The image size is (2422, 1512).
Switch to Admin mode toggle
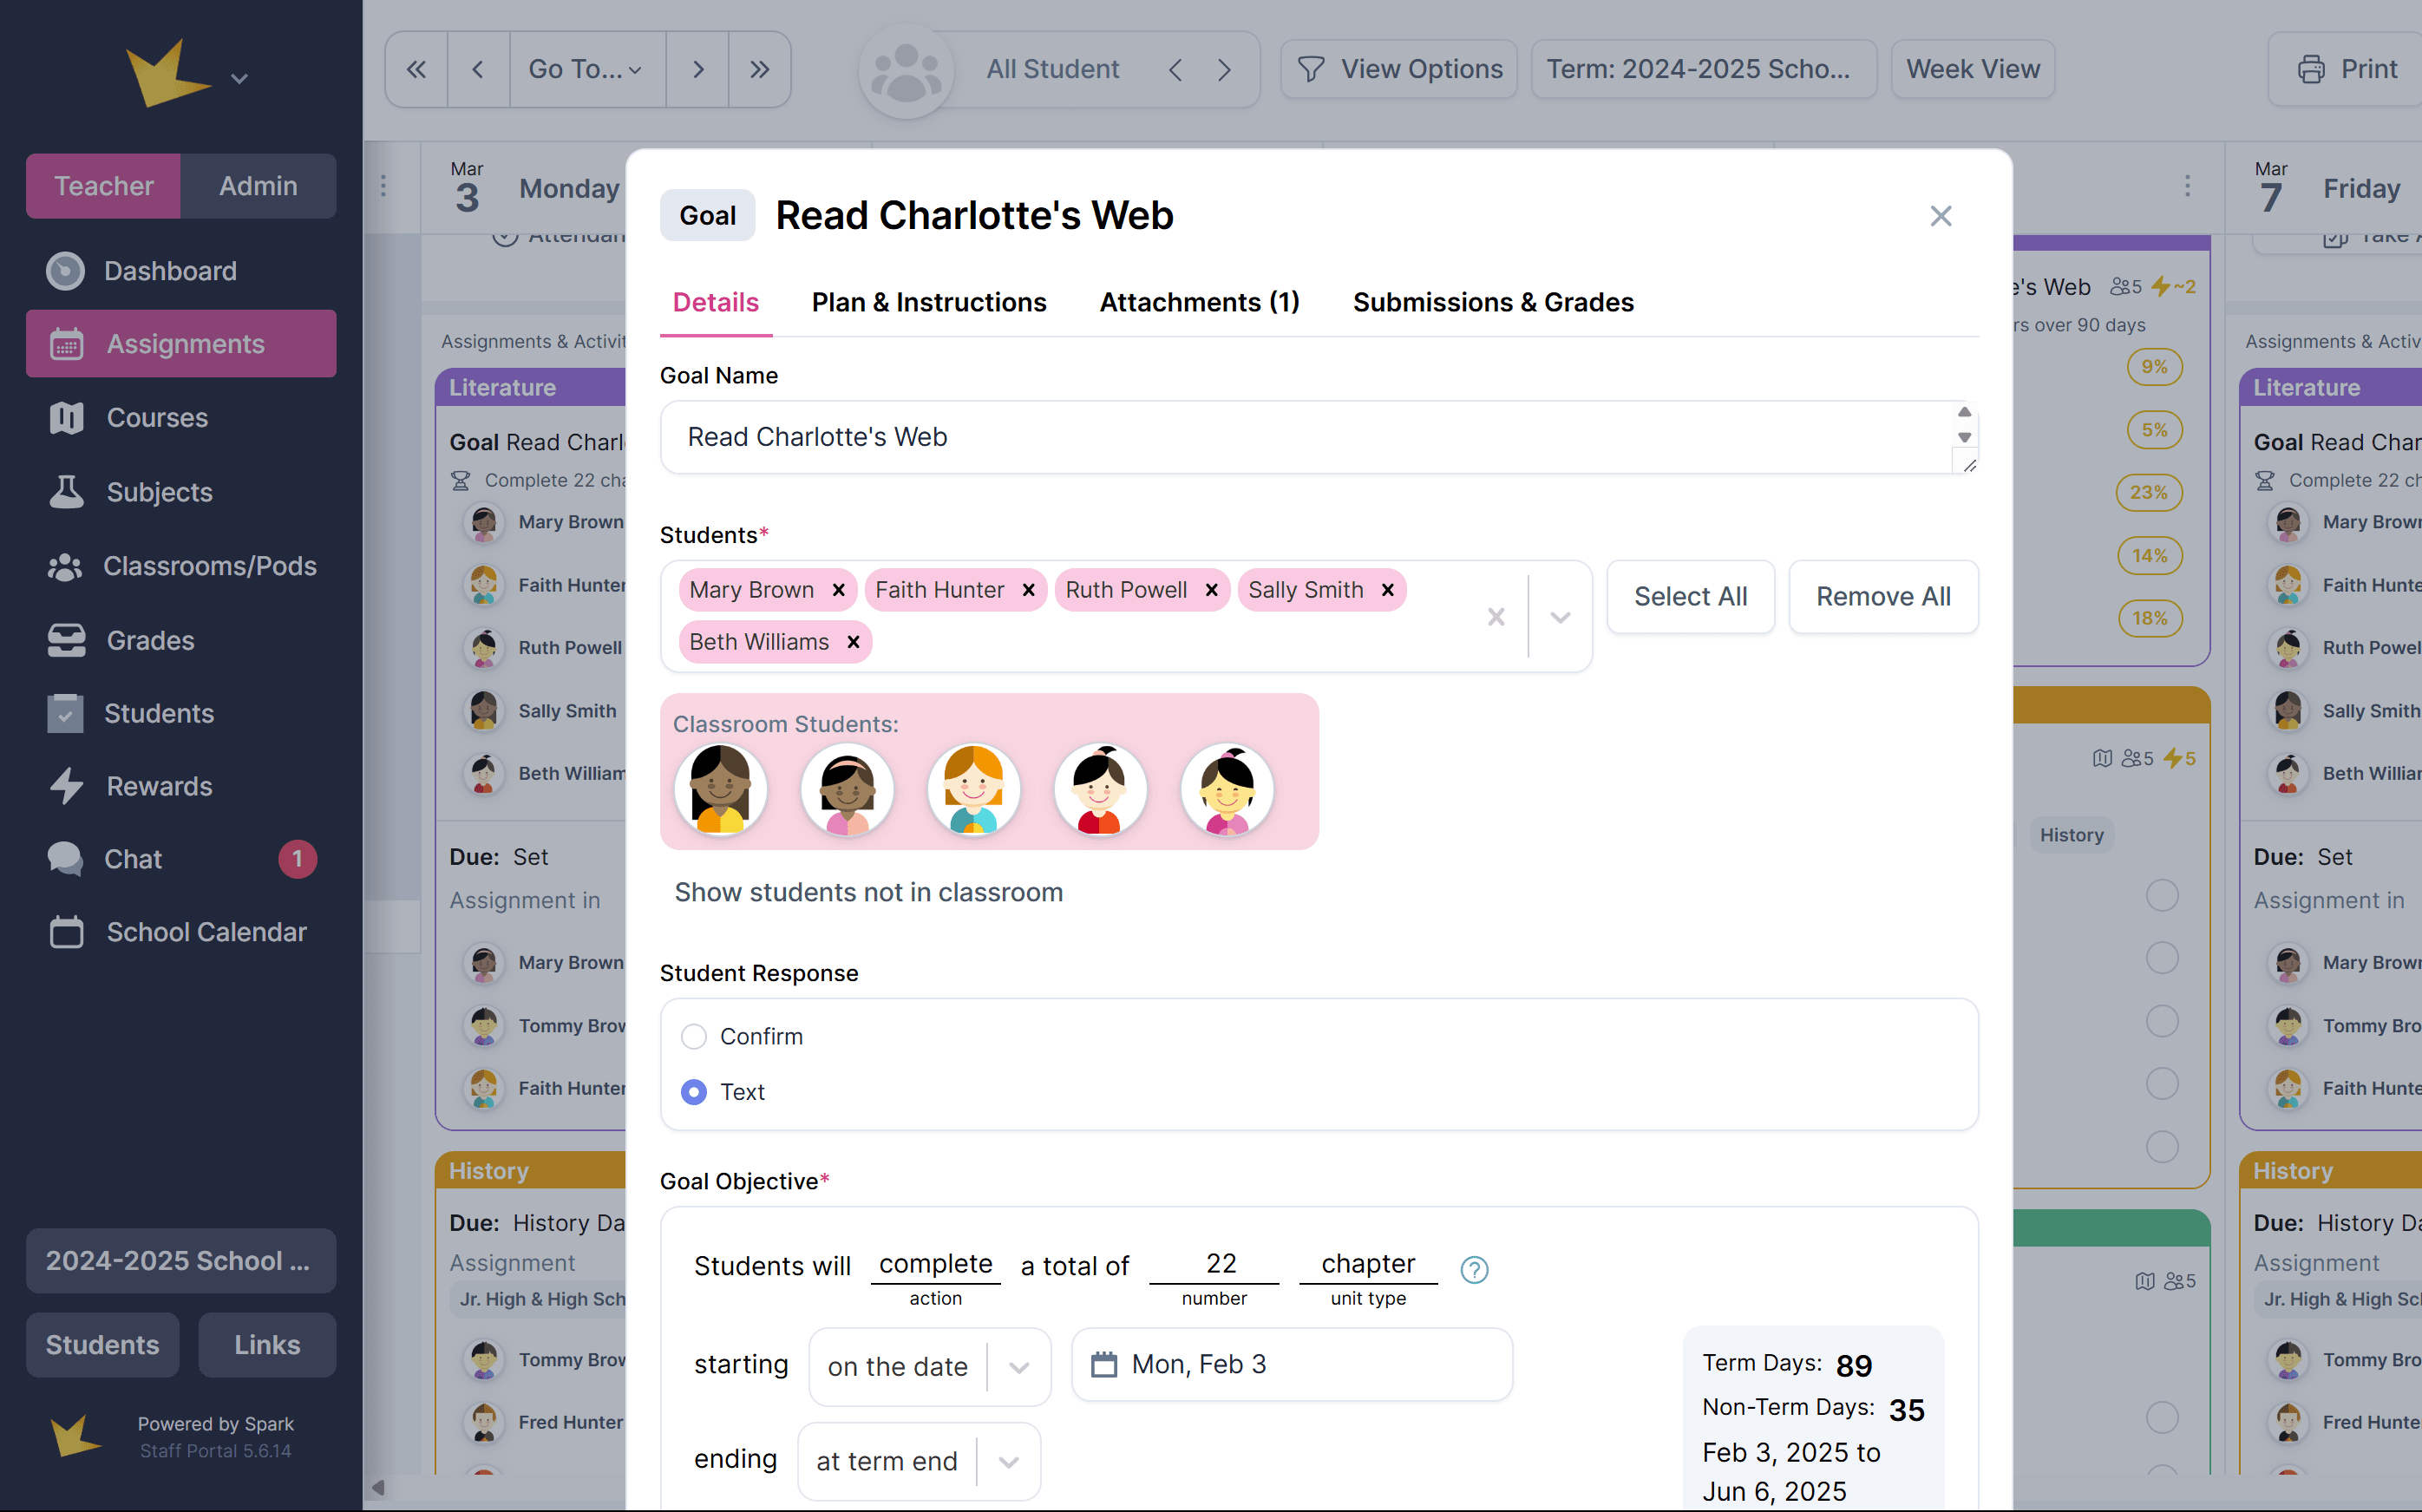tap(258, 186)
